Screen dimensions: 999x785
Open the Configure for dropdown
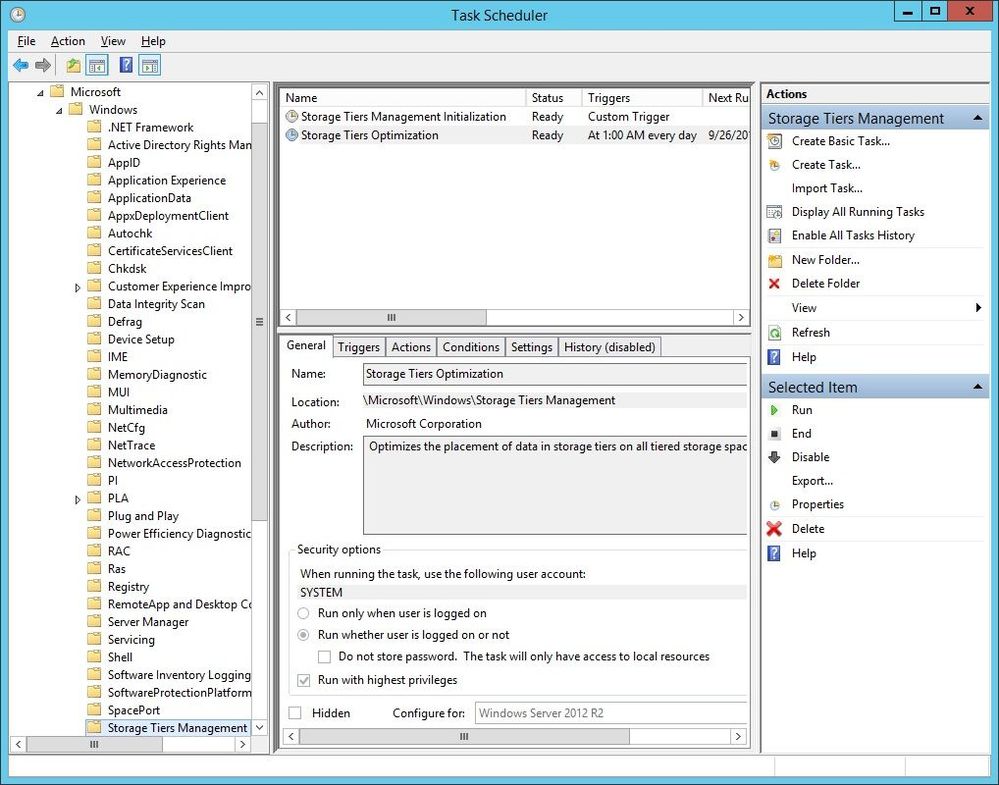click(610, 713)
